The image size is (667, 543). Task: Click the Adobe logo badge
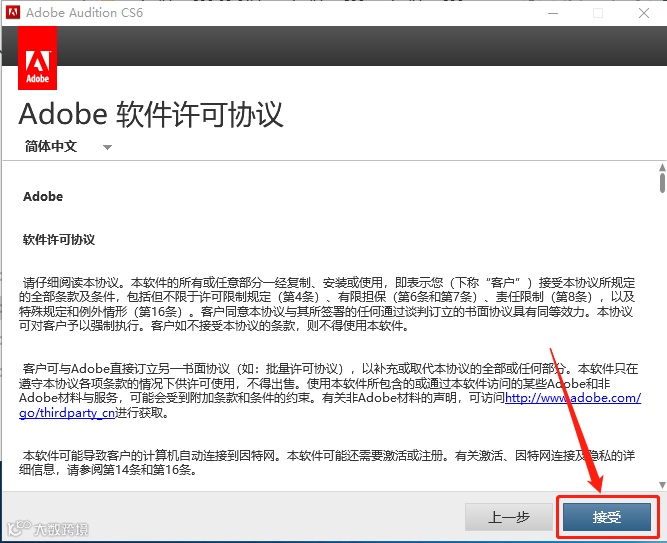[37, 58]
